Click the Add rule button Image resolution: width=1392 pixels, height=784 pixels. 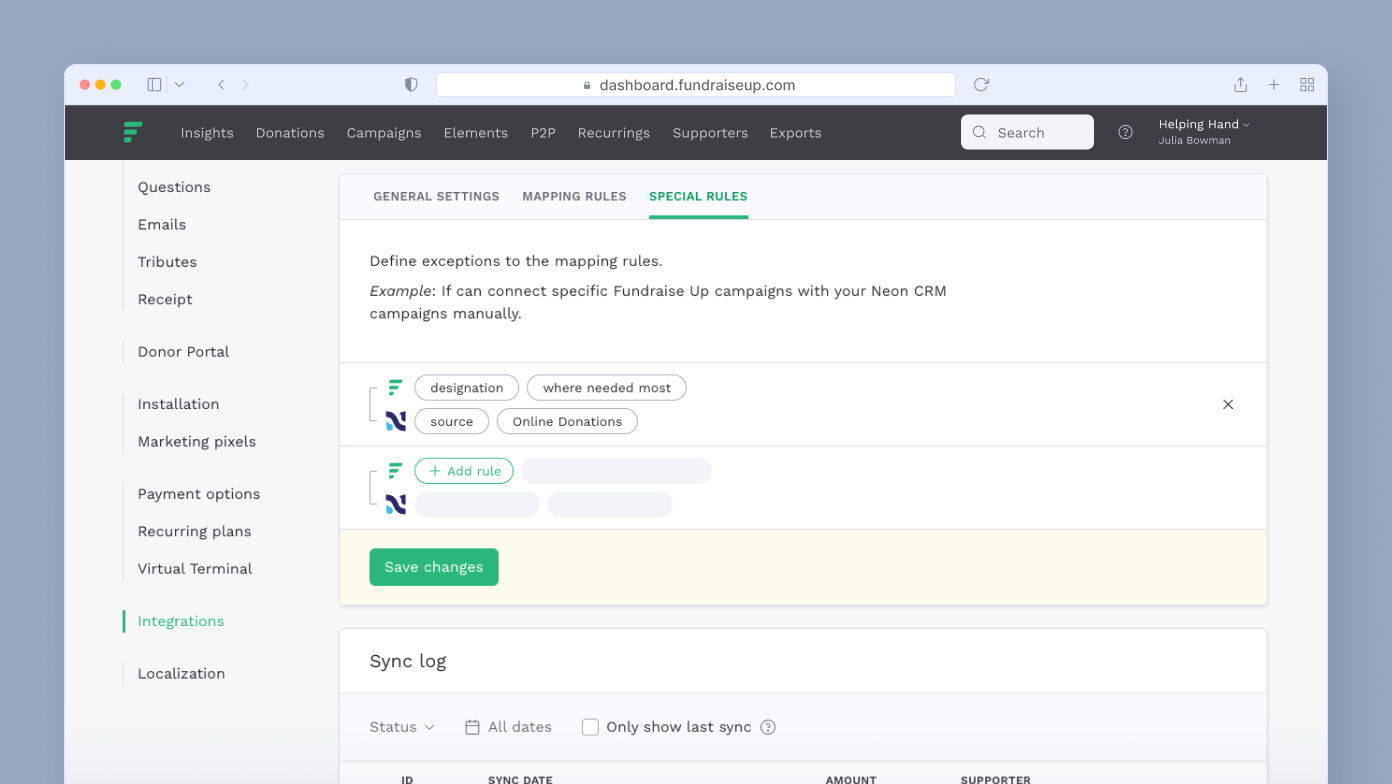coord(464,471)
